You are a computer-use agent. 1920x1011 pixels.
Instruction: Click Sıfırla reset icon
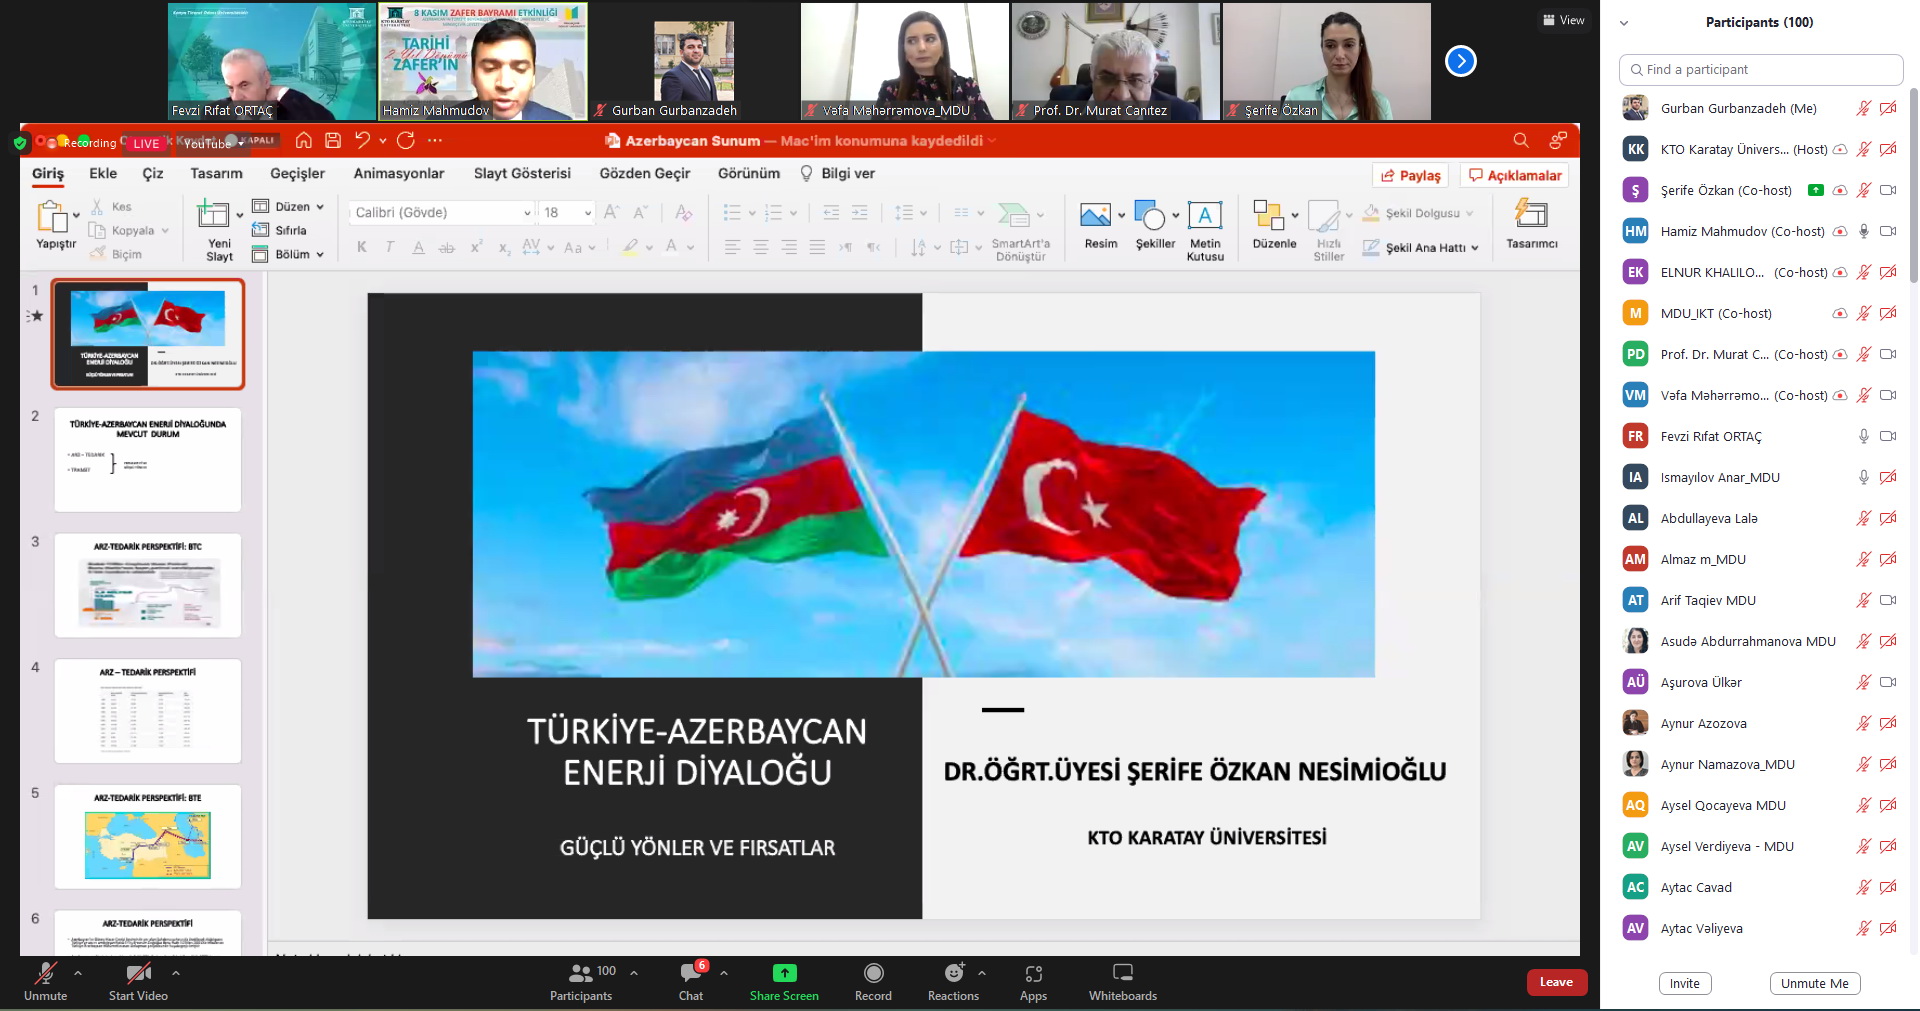(260, 230)
